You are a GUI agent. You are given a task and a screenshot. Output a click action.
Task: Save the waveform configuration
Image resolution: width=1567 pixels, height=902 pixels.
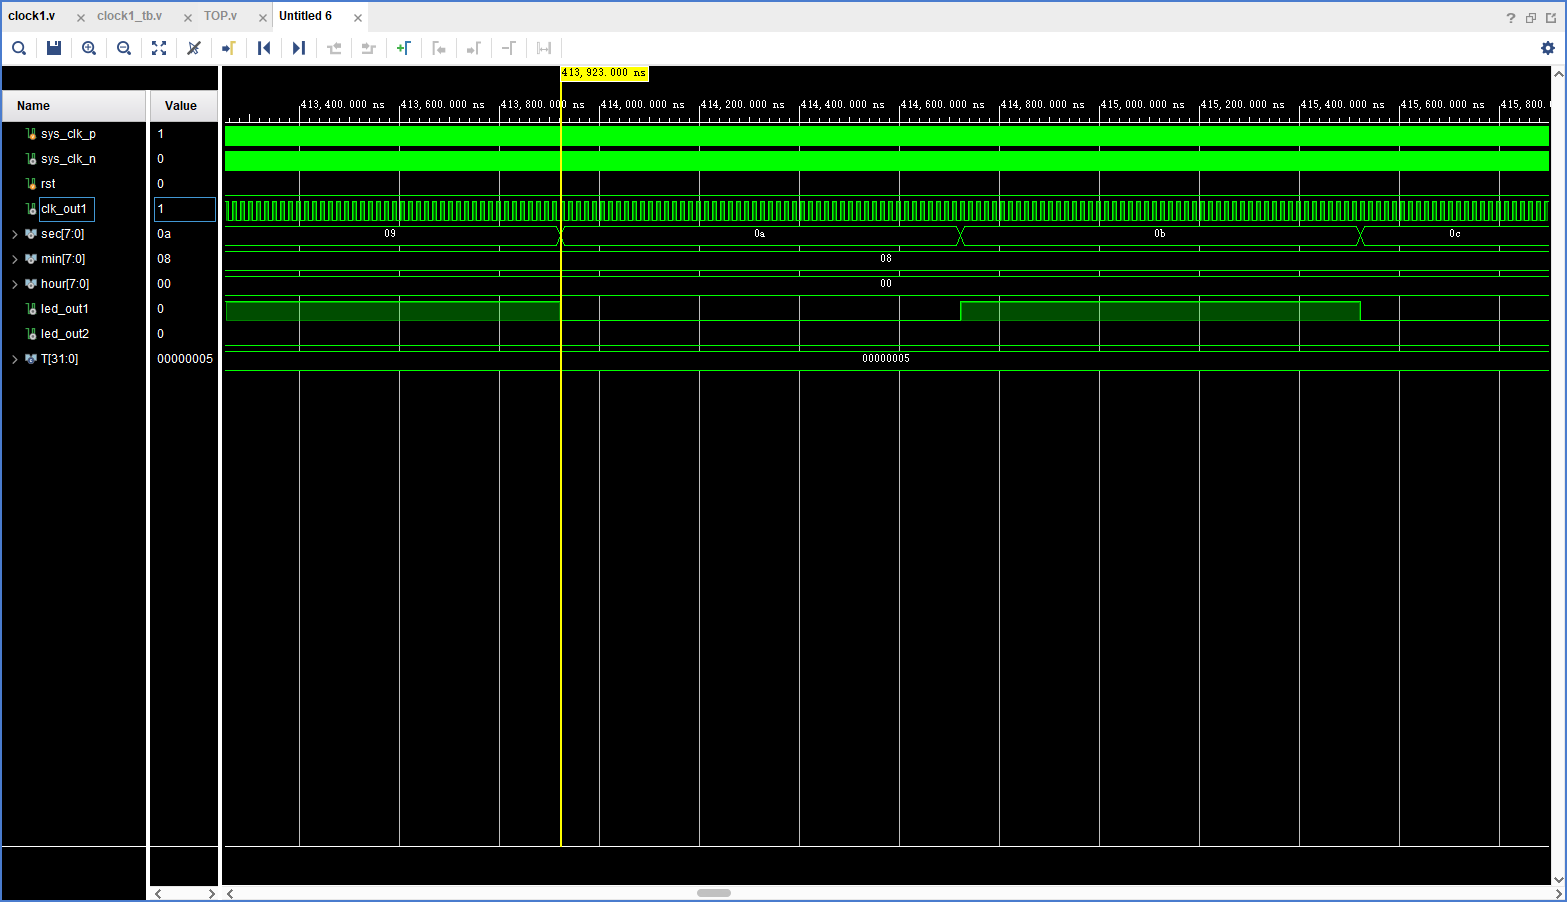click(x=54, y=48)
